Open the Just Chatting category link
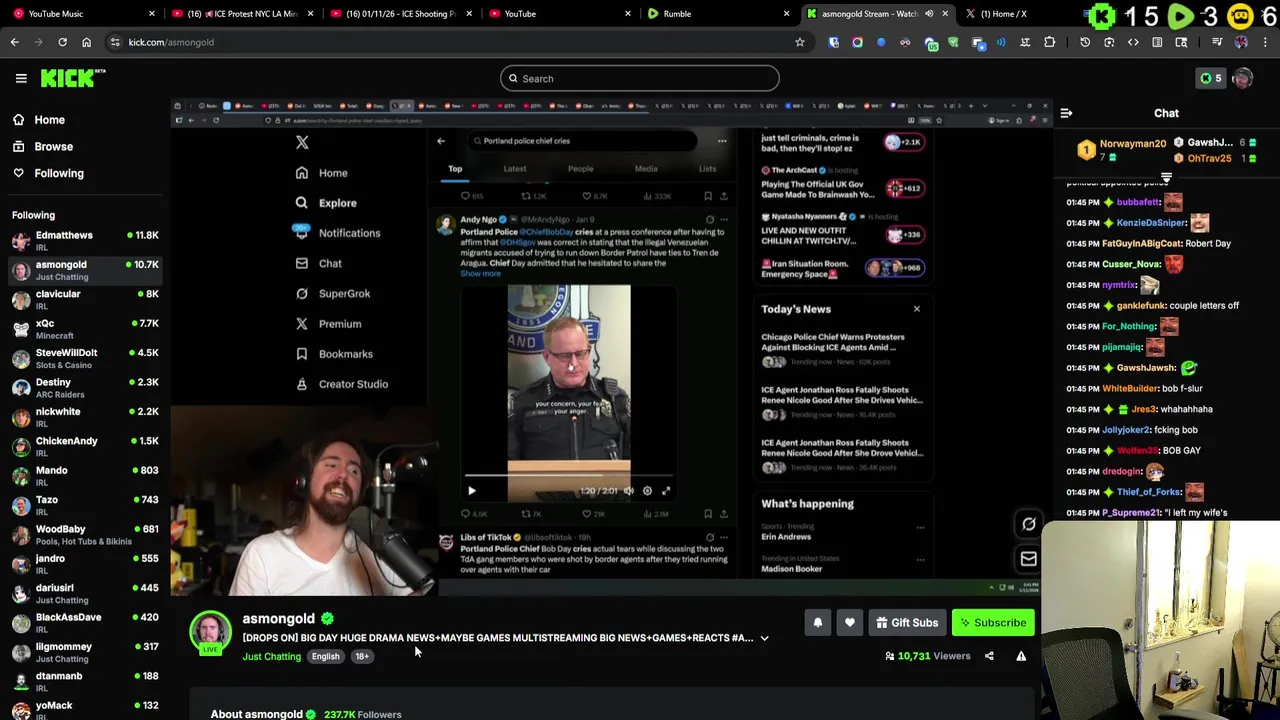The height and width of the screenshot is (720, 1280). (271, 657)
